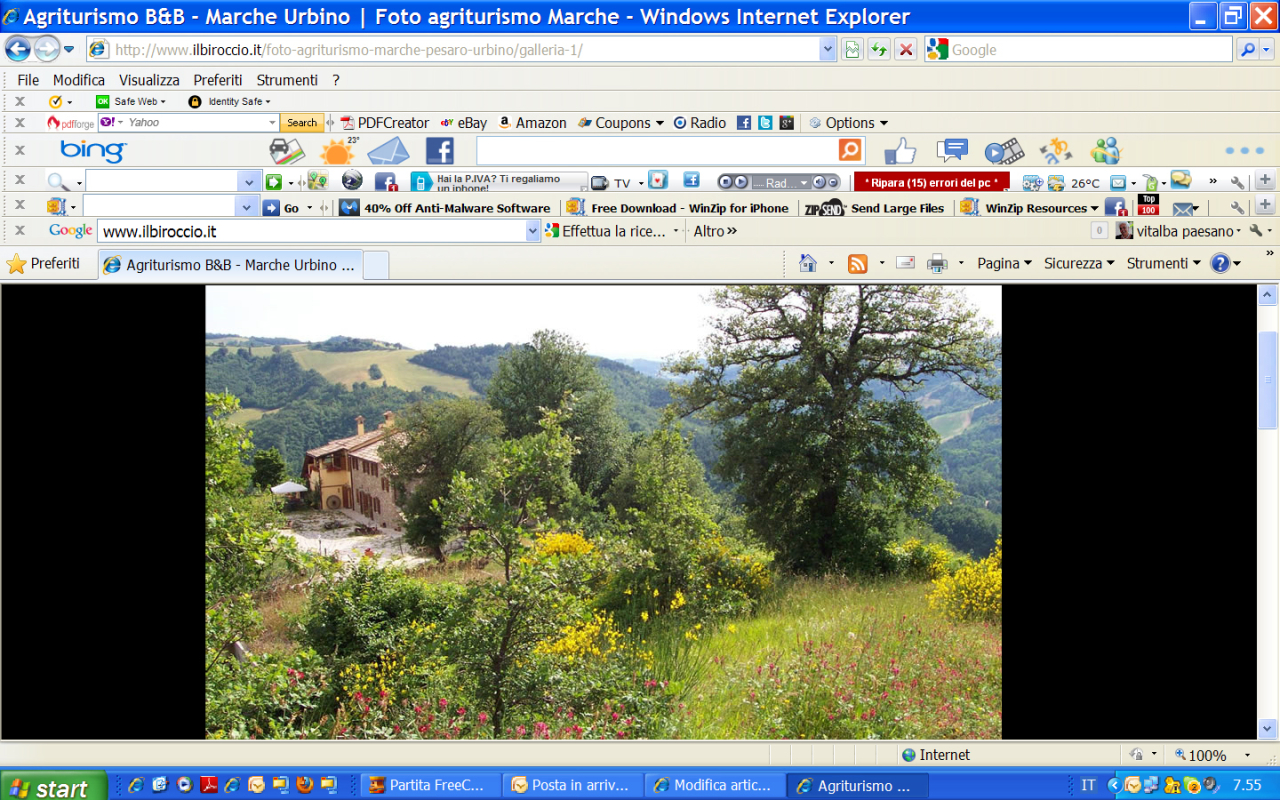Select the Agriturismo B&B browser tab
1280x800 pixels.
pos(230,265)
